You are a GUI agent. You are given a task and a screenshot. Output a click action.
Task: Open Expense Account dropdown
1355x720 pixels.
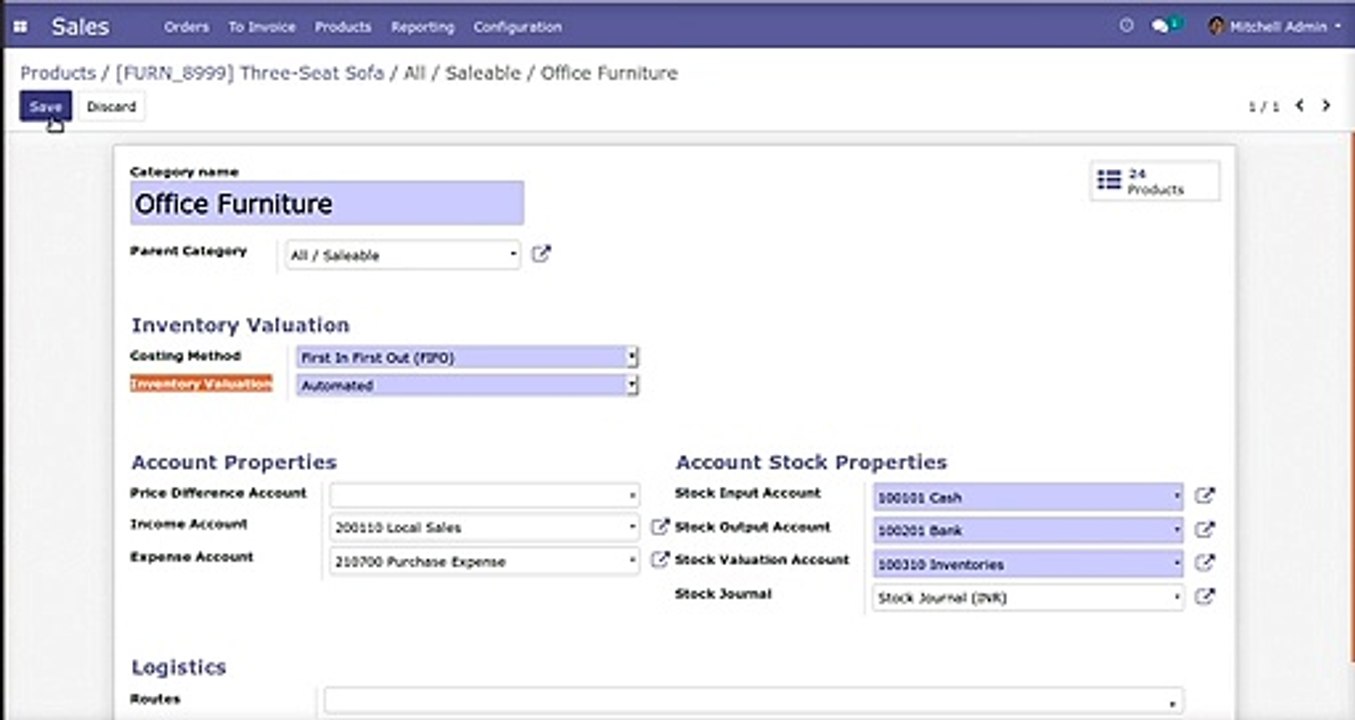484,561
